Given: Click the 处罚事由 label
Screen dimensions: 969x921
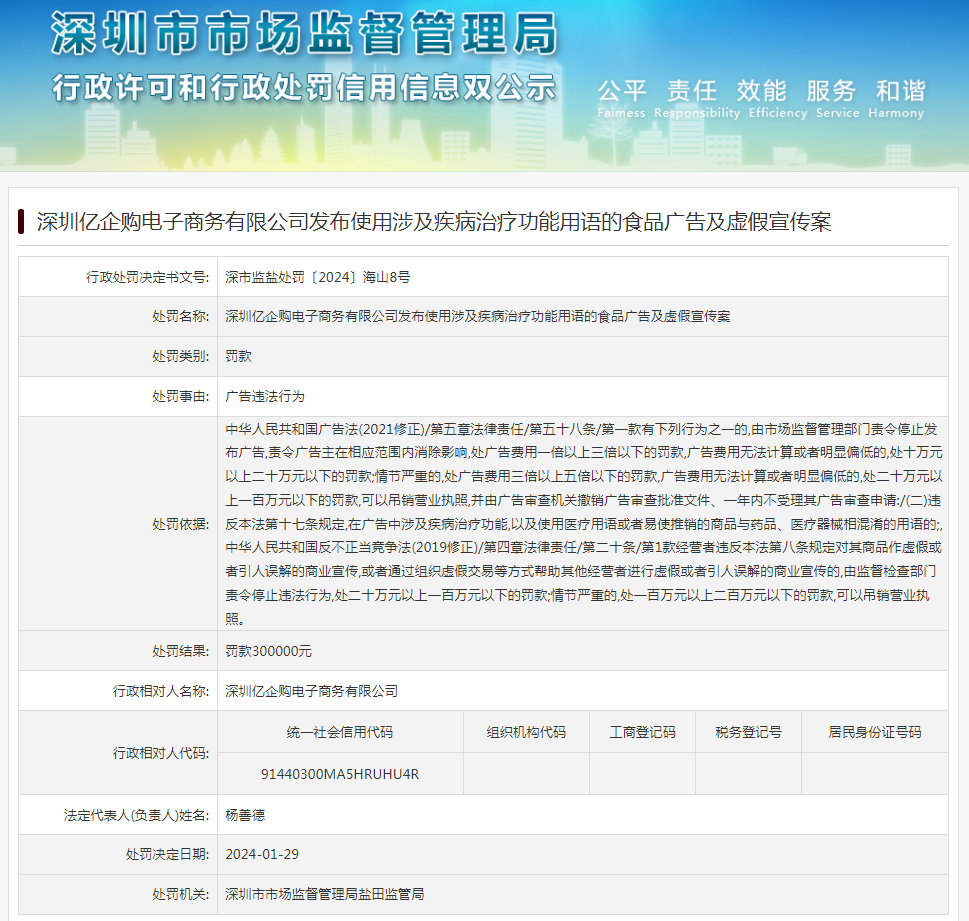Looking at the screenshot, I should [180, 396].
